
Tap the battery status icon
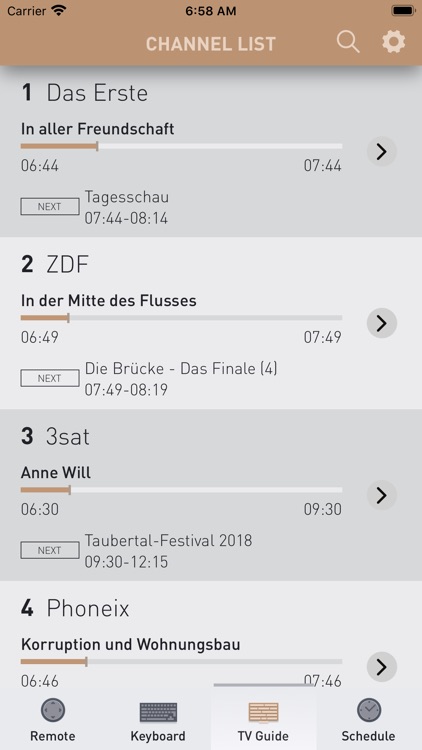(x=403, y=11)
